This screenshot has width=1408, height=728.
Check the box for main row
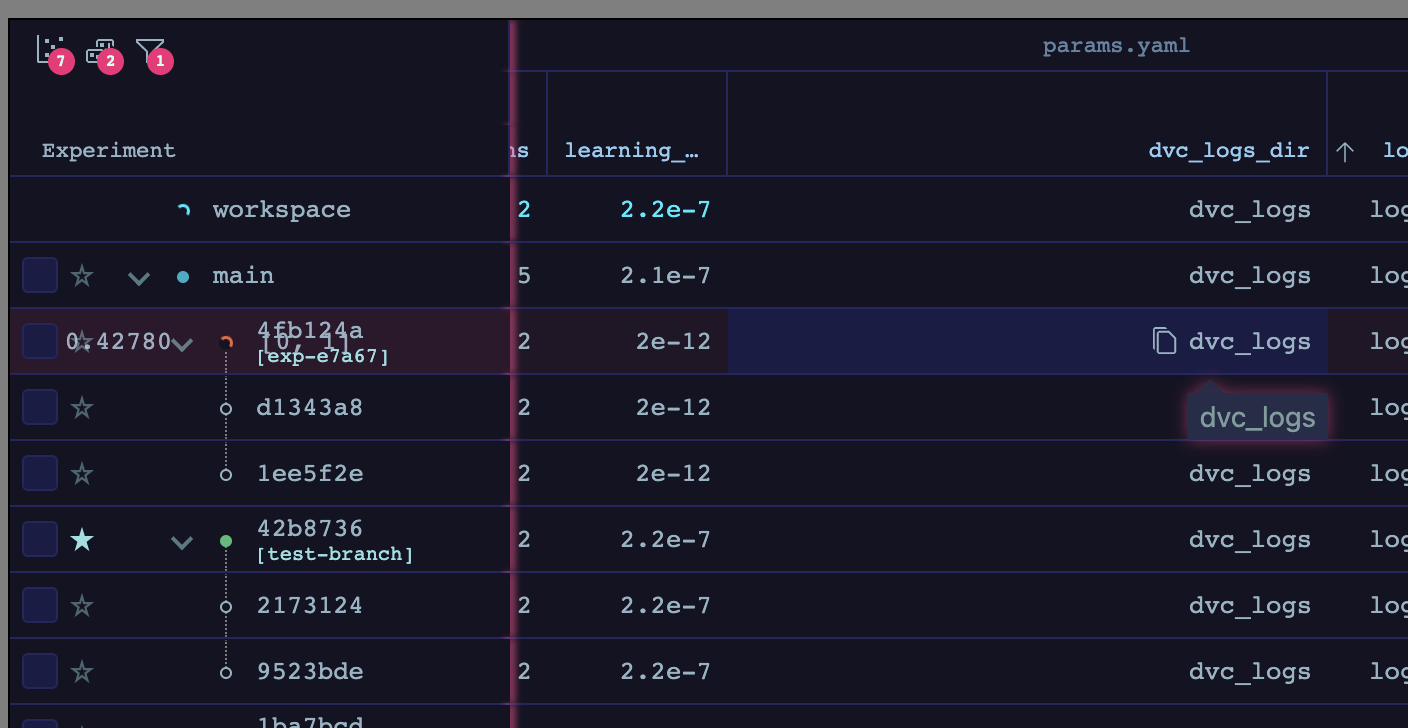tap(40, 275)
